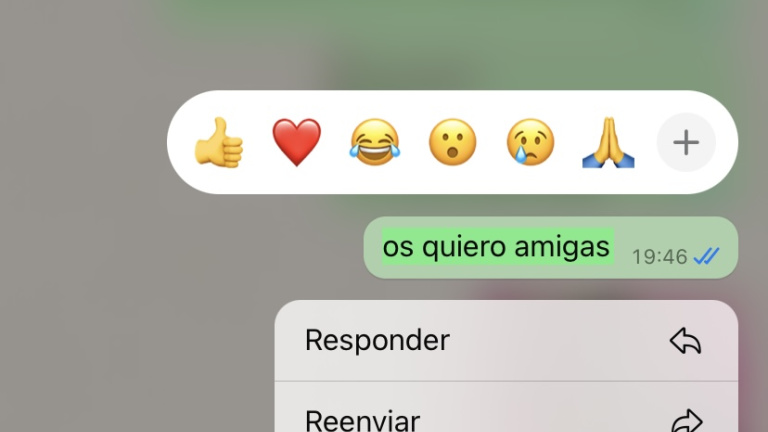React with the praying hands emoji
Viewport: 768px width, 432px height.
coord(608,143)
